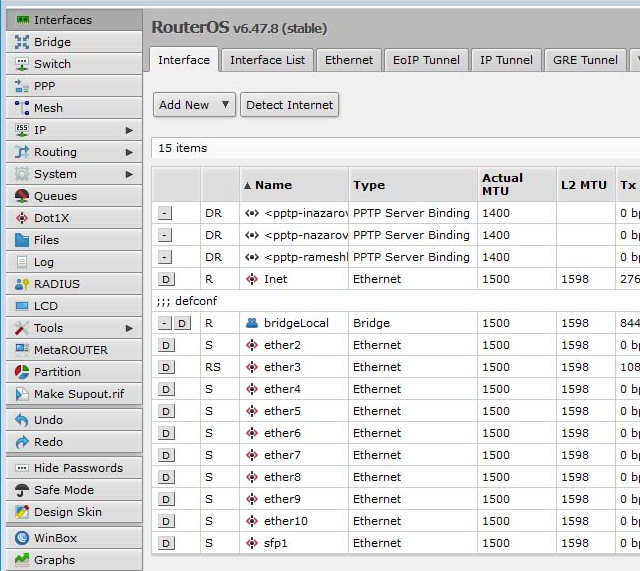Sort table by Name column
Viewport: 640px width, 571px height.
[294, 185]
